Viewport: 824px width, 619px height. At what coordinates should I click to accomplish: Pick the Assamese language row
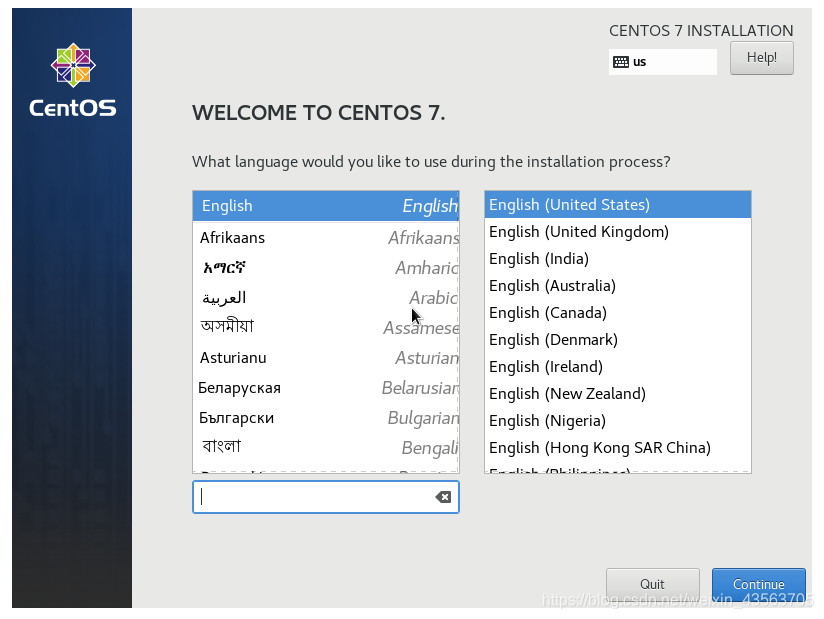pyautogui.click(x=326, y=327)
